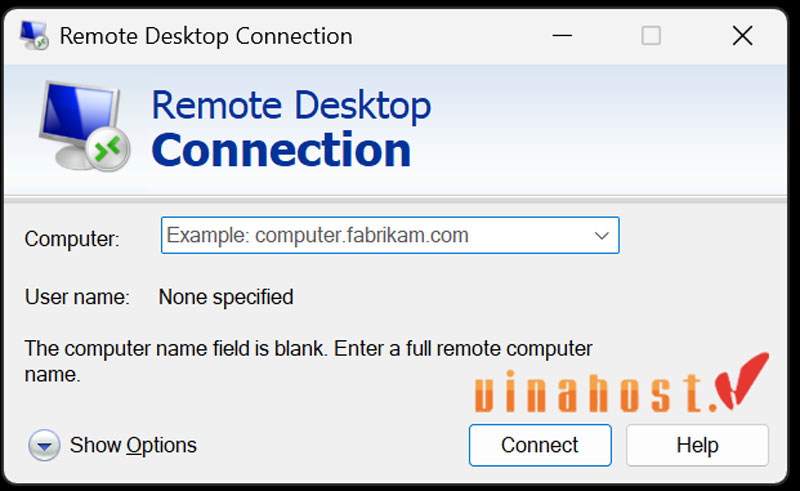Click the maximize window button

651,37
